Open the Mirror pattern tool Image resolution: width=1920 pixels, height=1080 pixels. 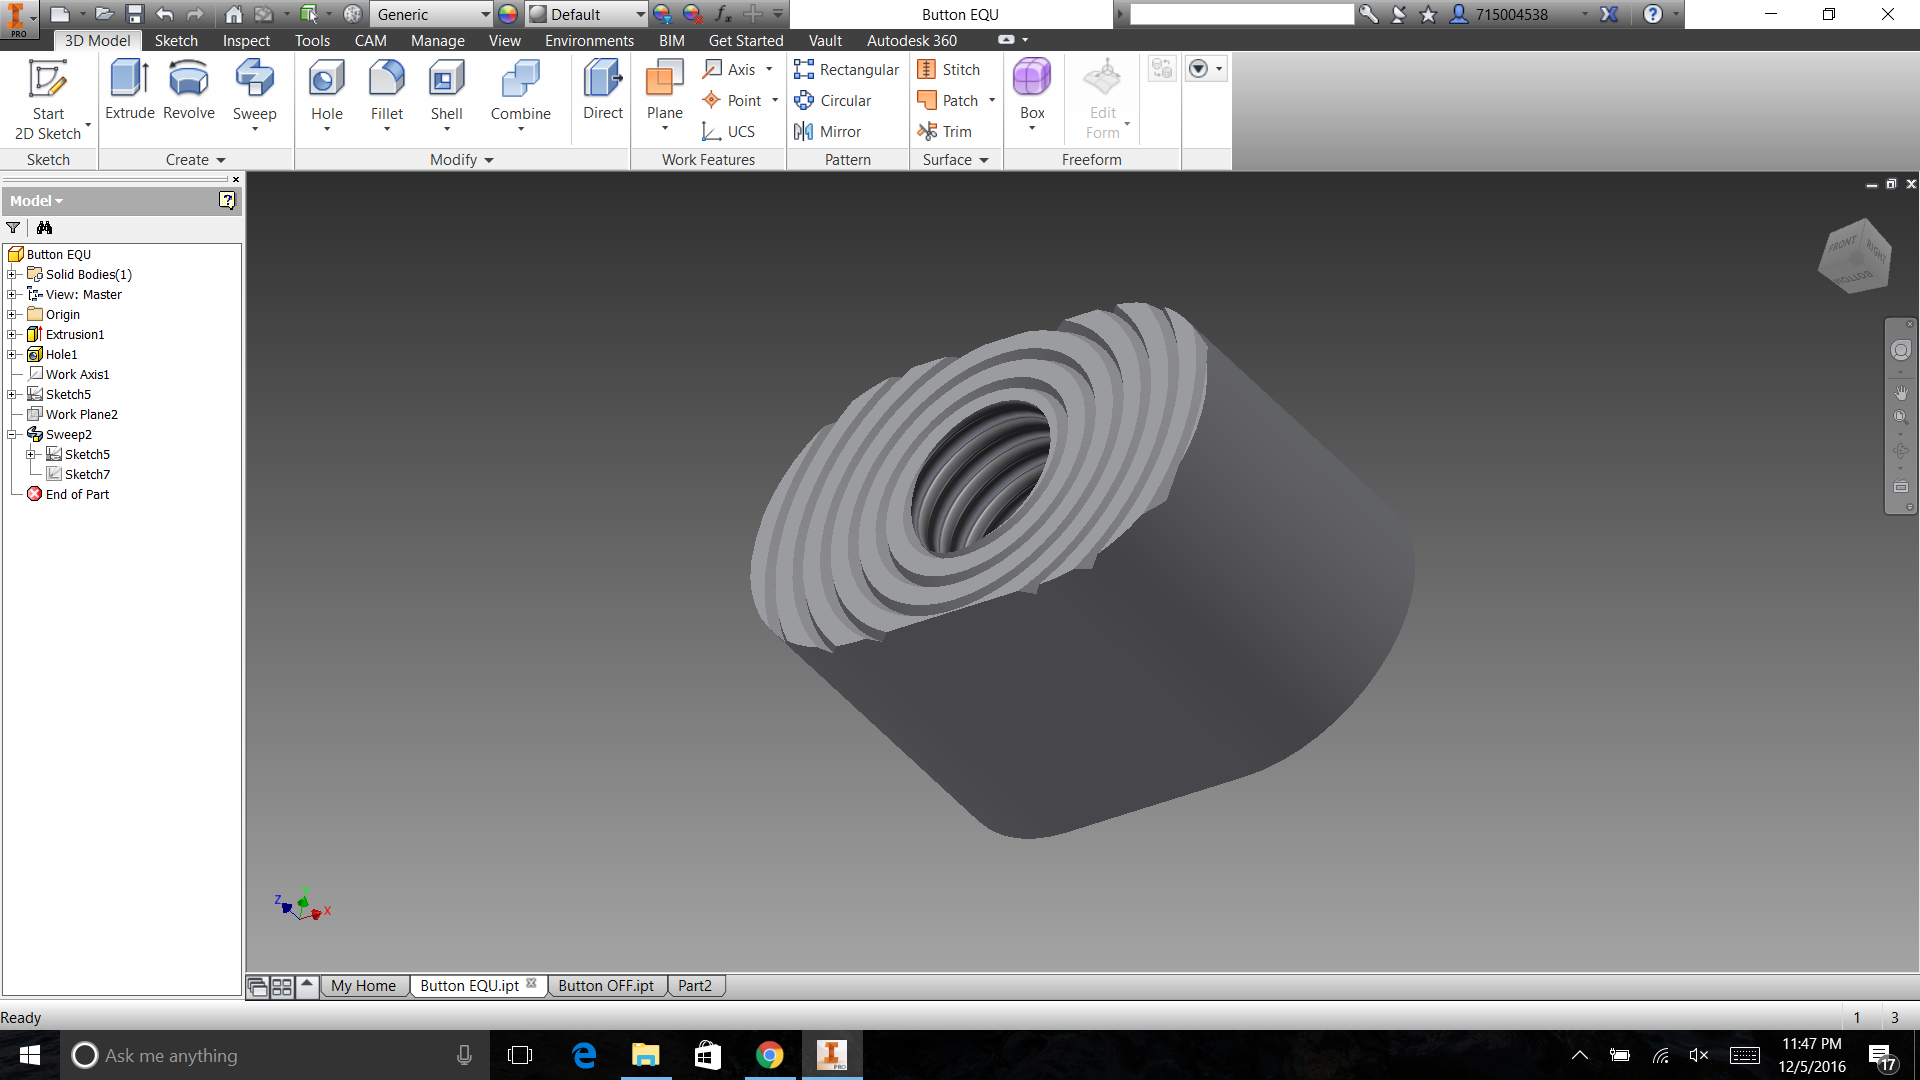(x=828, y=131)
